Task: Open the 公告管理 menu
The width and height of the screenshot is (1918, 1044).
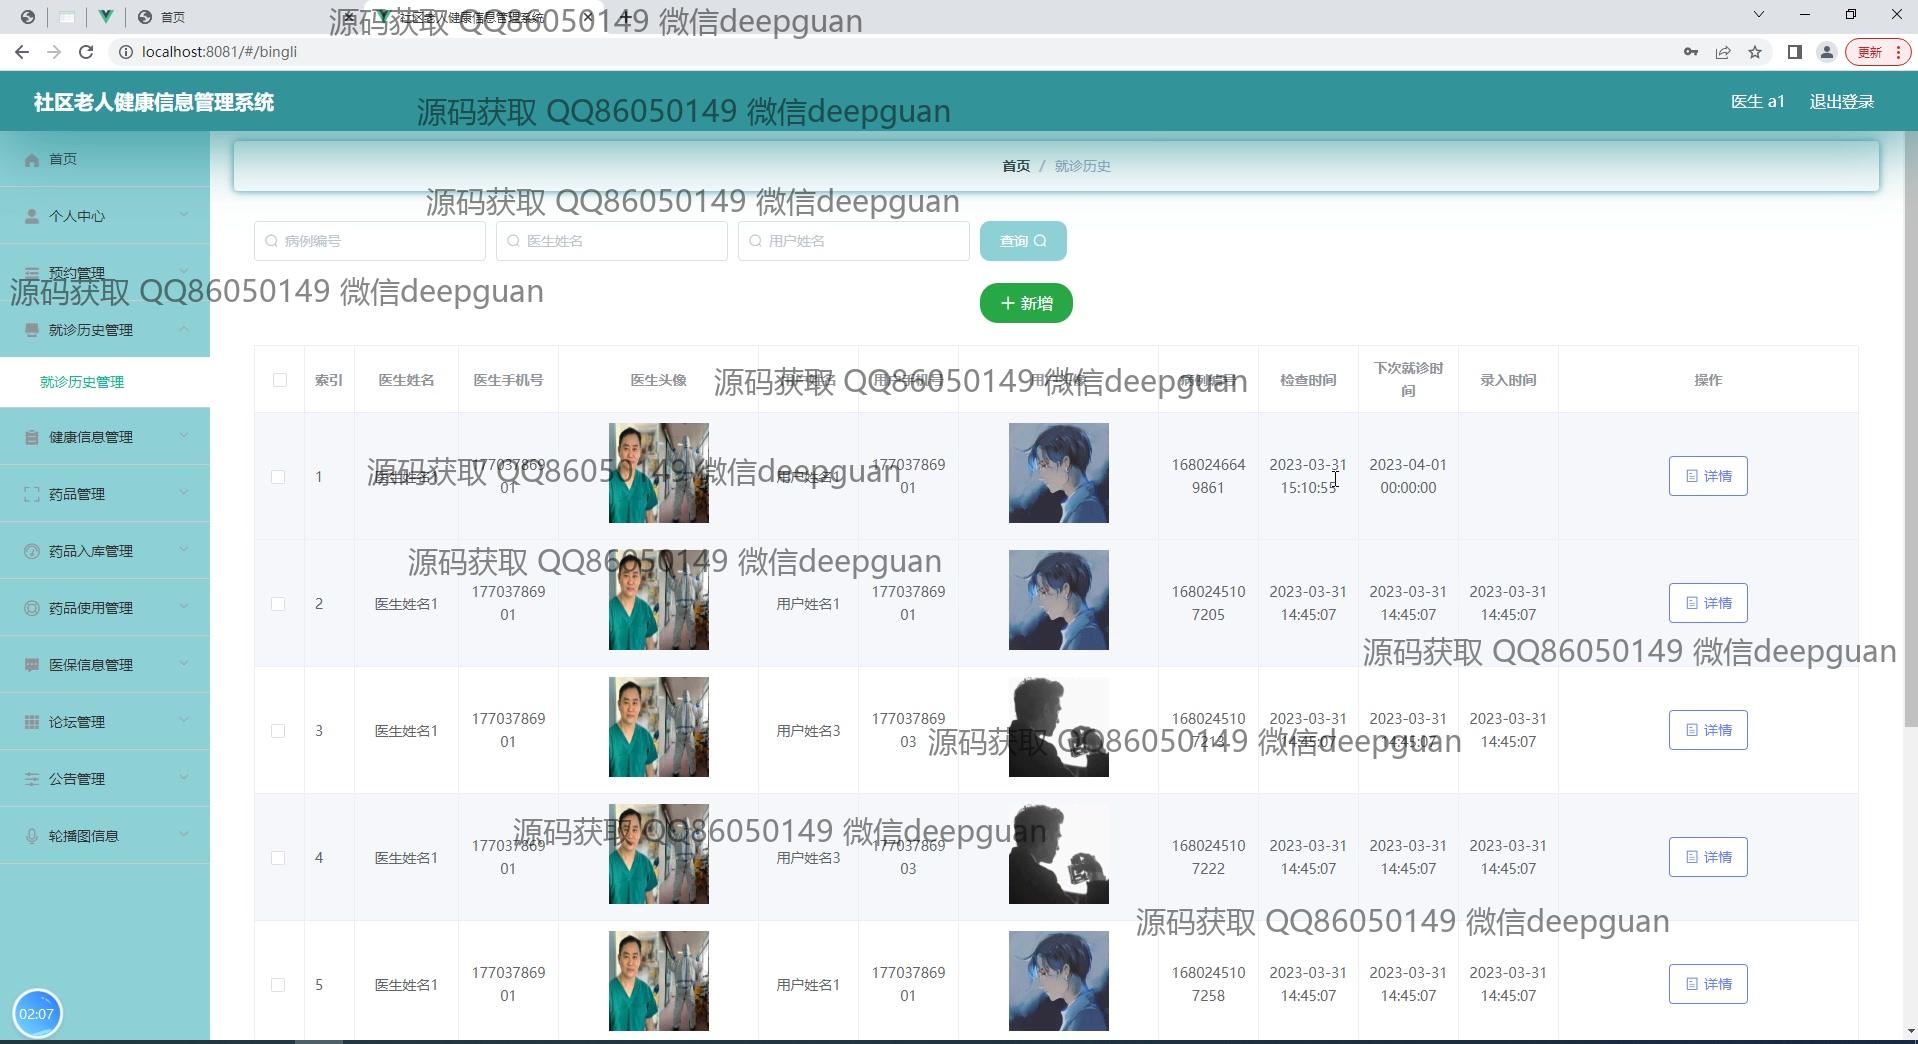Action: pos(77,779)
